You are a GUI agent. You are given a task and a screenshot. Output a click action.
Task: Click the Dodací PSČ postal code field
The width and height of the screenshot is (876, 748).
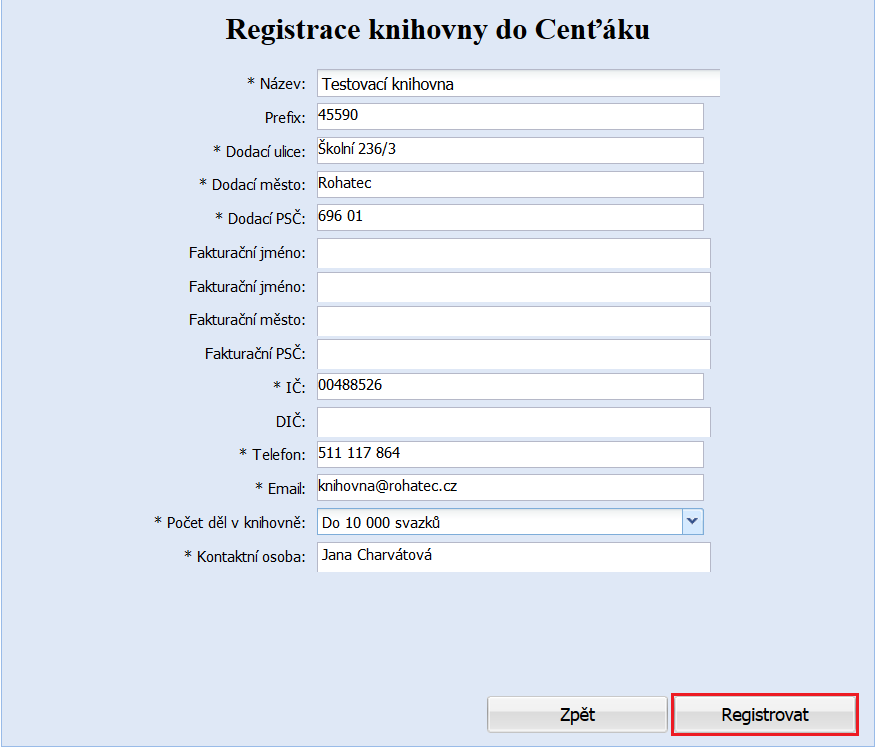click(510, 217)
